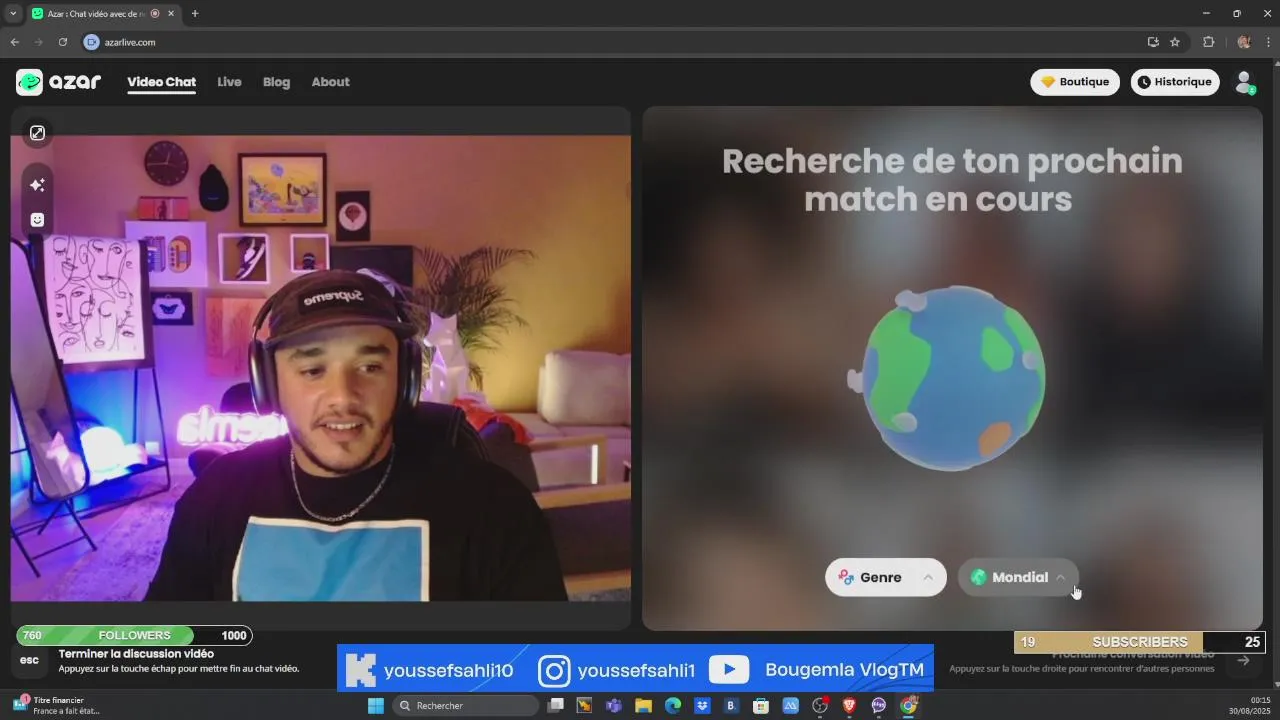Click the taskbar Rechercher search box
The width and height of the screenshot is (1280, 720).
pos(465,706)
